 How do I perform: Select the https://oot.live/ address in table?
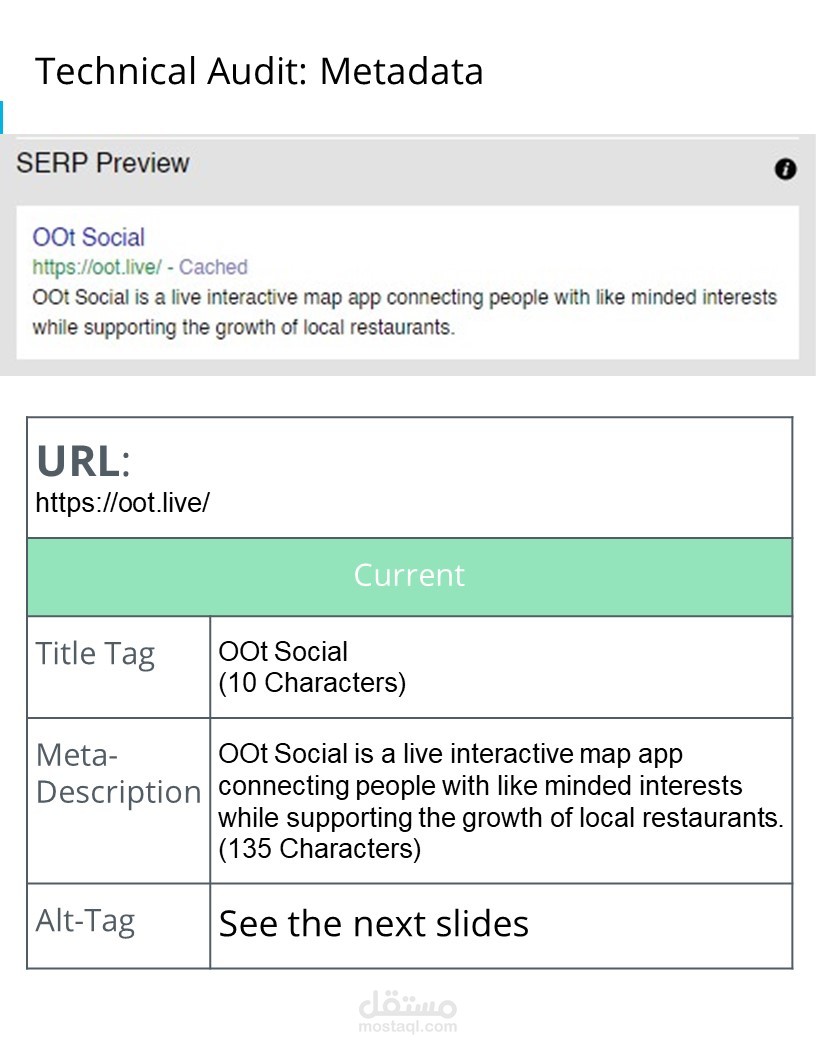pyautogui.click(x=123, y=502)
